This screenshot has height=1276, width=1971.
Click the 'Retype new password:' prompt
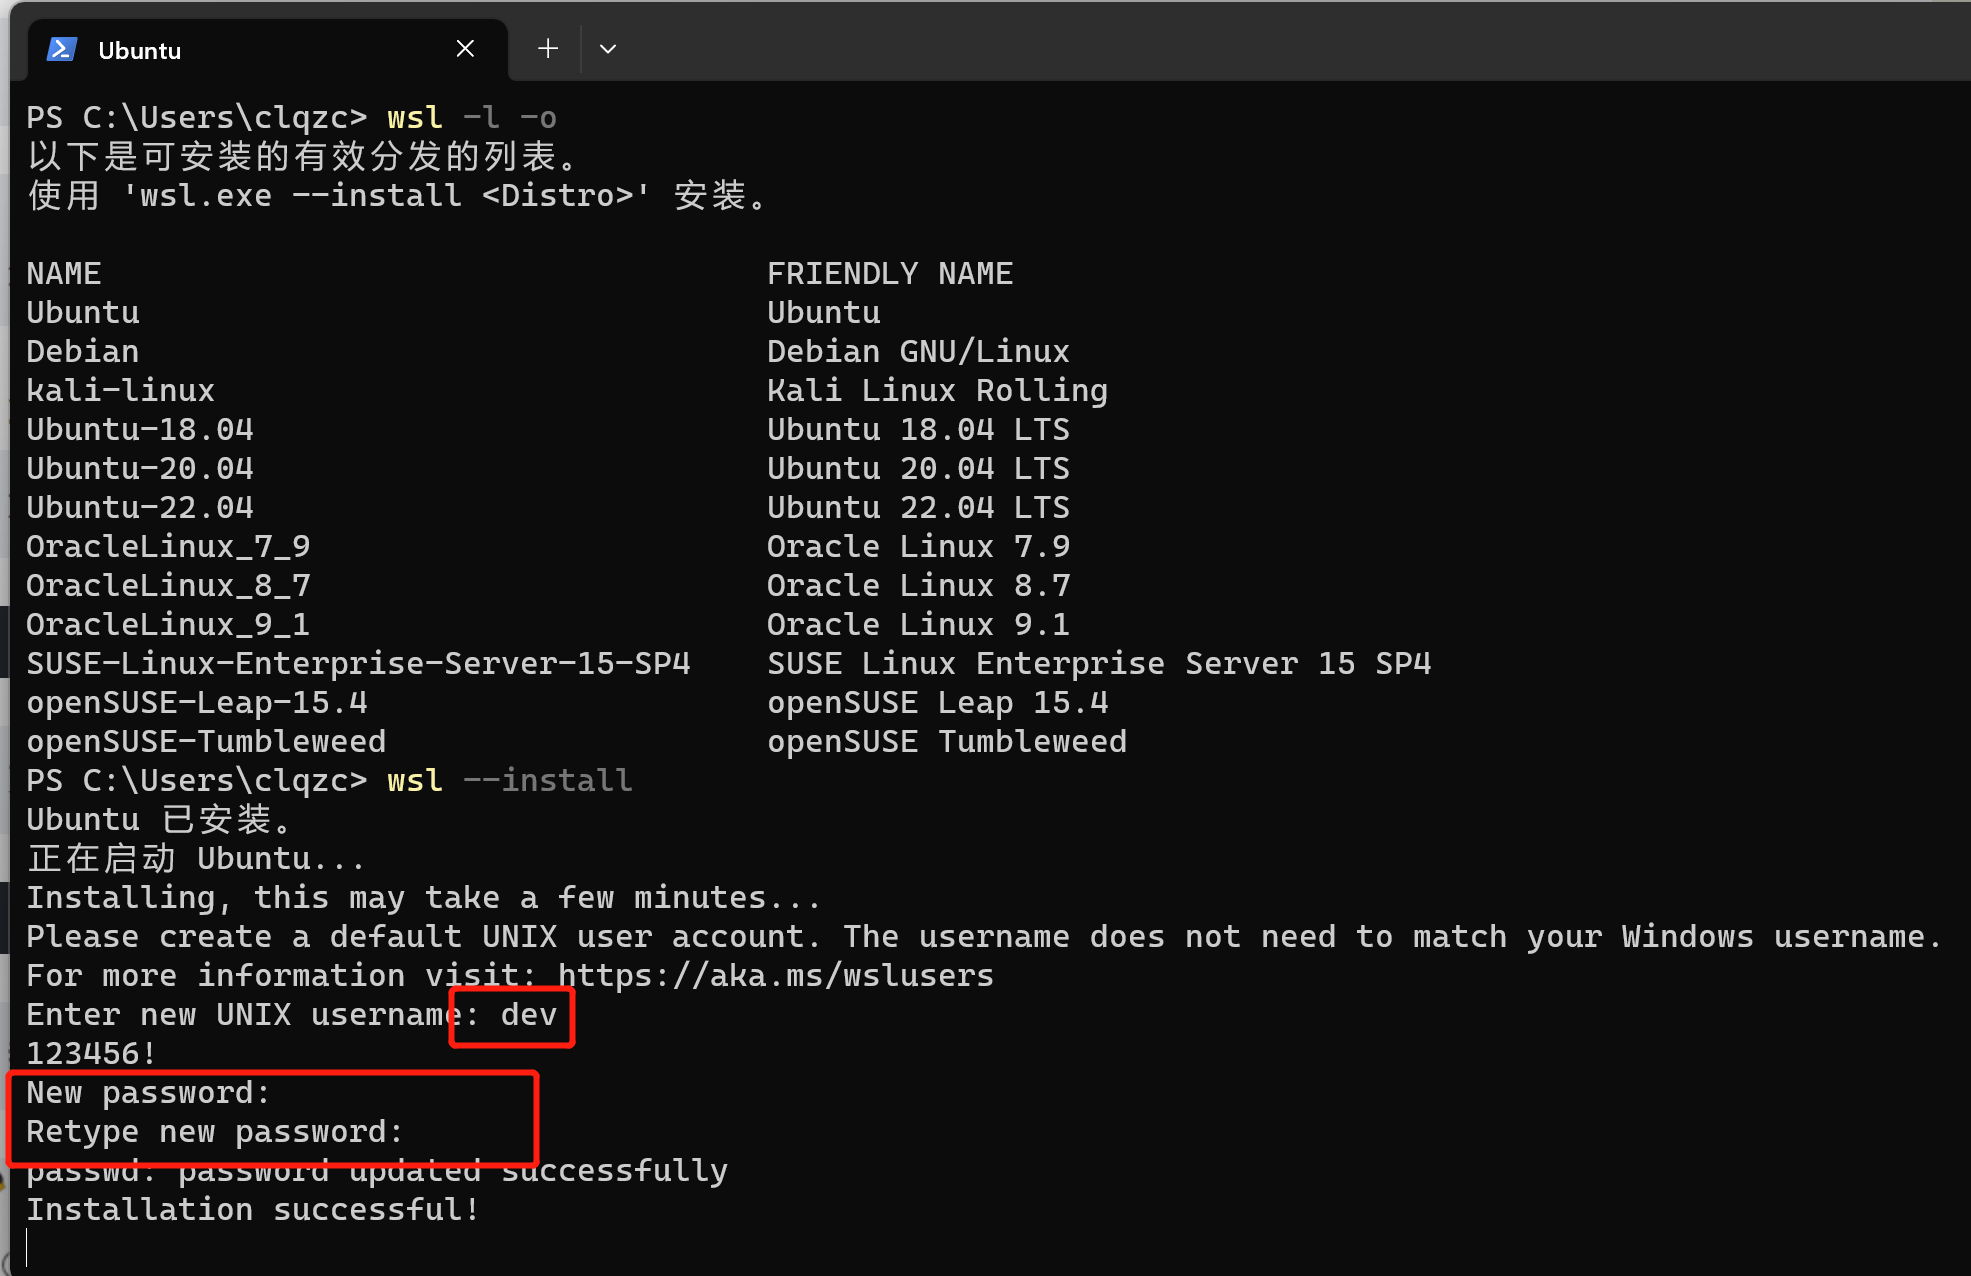pos(215,1131)
